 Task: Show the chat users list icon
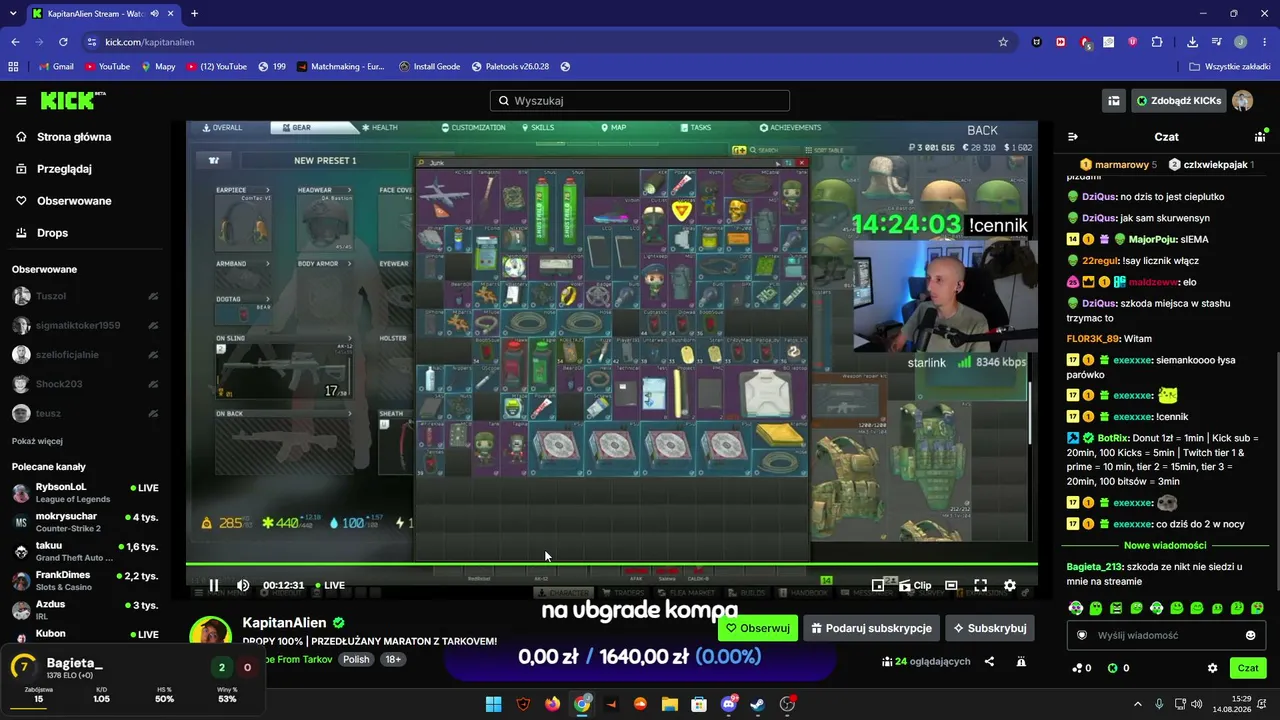click(1260, 137)
